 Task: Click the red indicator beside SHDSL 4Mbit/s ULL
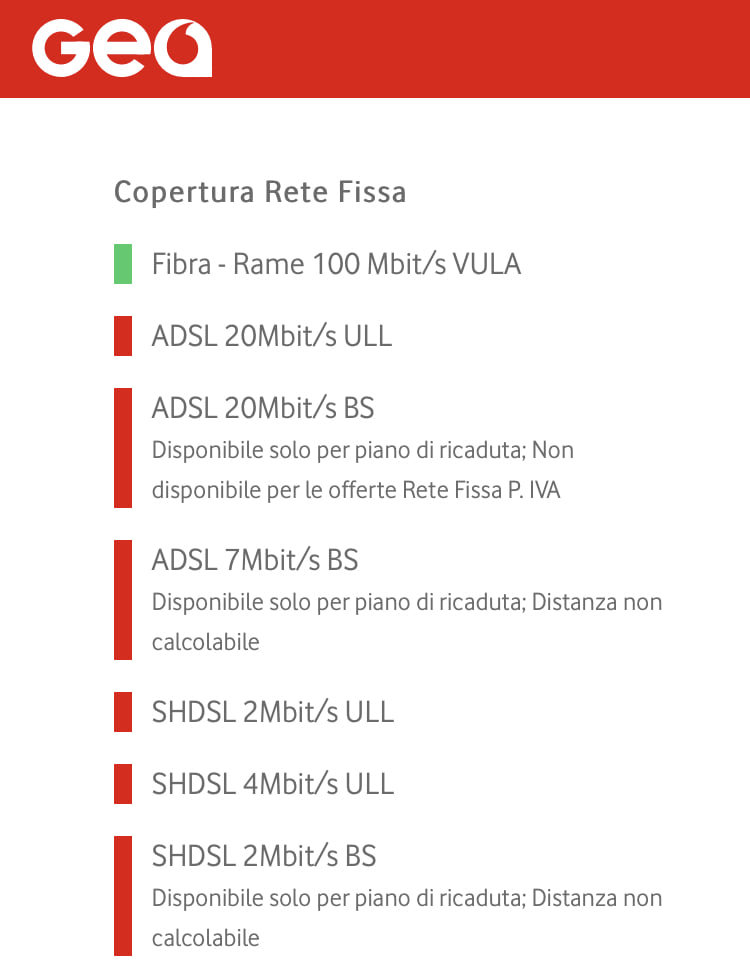[x=123, y=784]
